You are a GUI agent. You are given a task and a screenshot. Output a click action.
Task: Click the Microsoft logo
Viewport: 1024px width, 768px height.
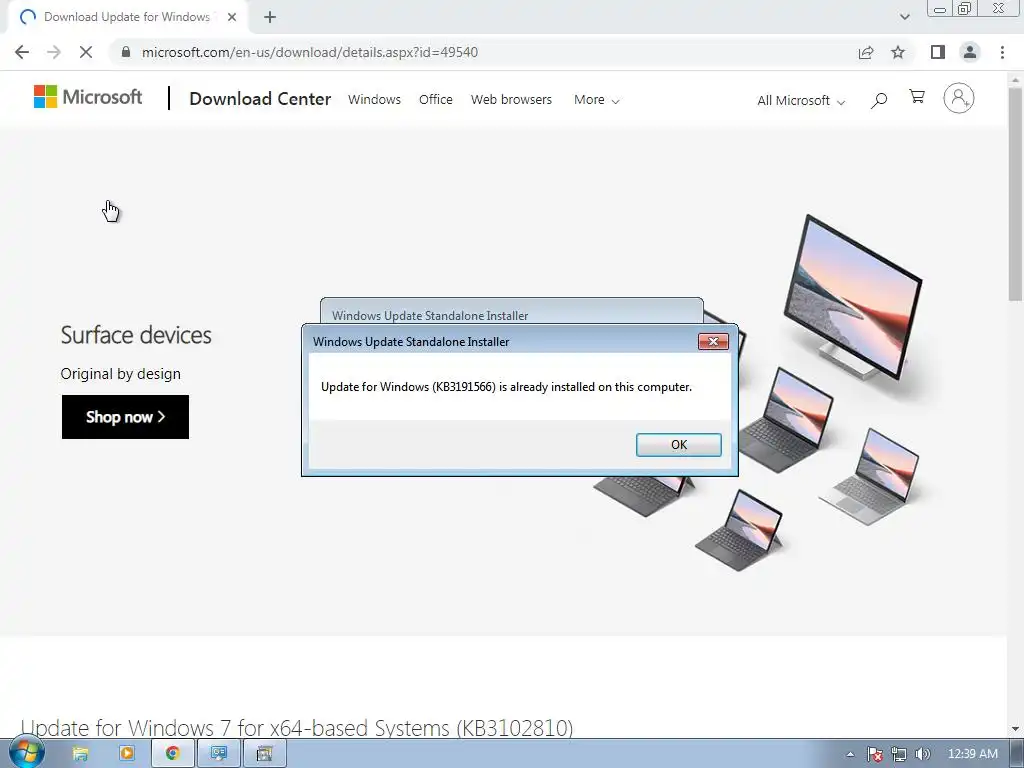tap(88, 97)
